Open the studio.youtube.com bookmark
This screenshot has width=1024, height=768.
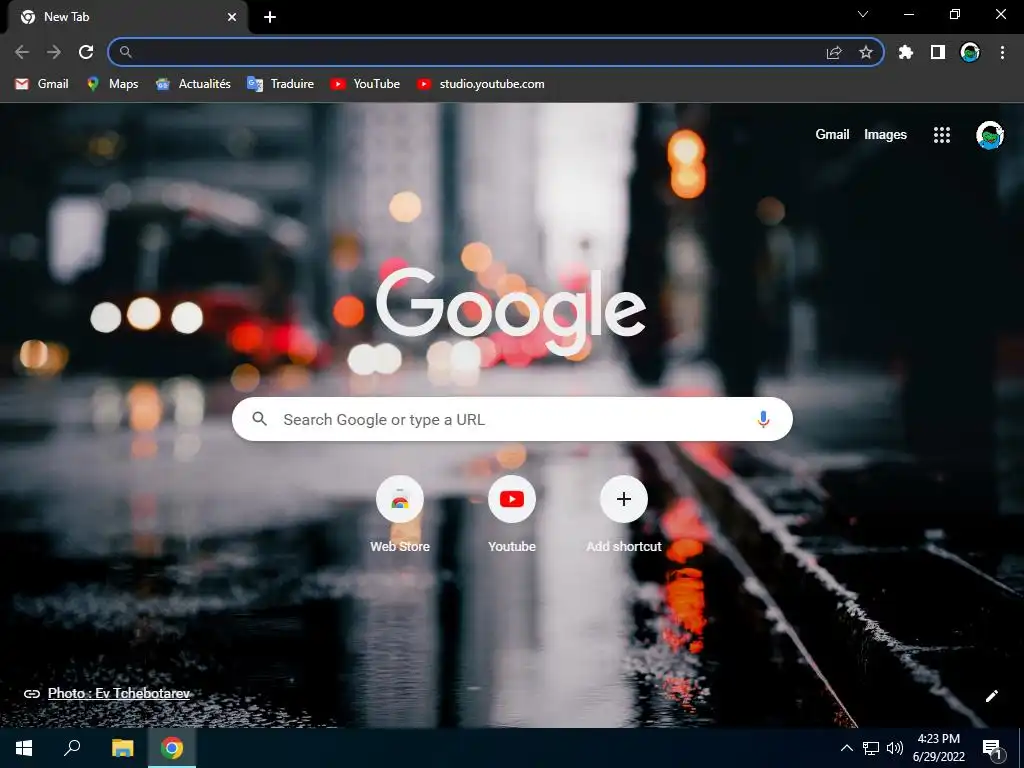pos(481,84)
